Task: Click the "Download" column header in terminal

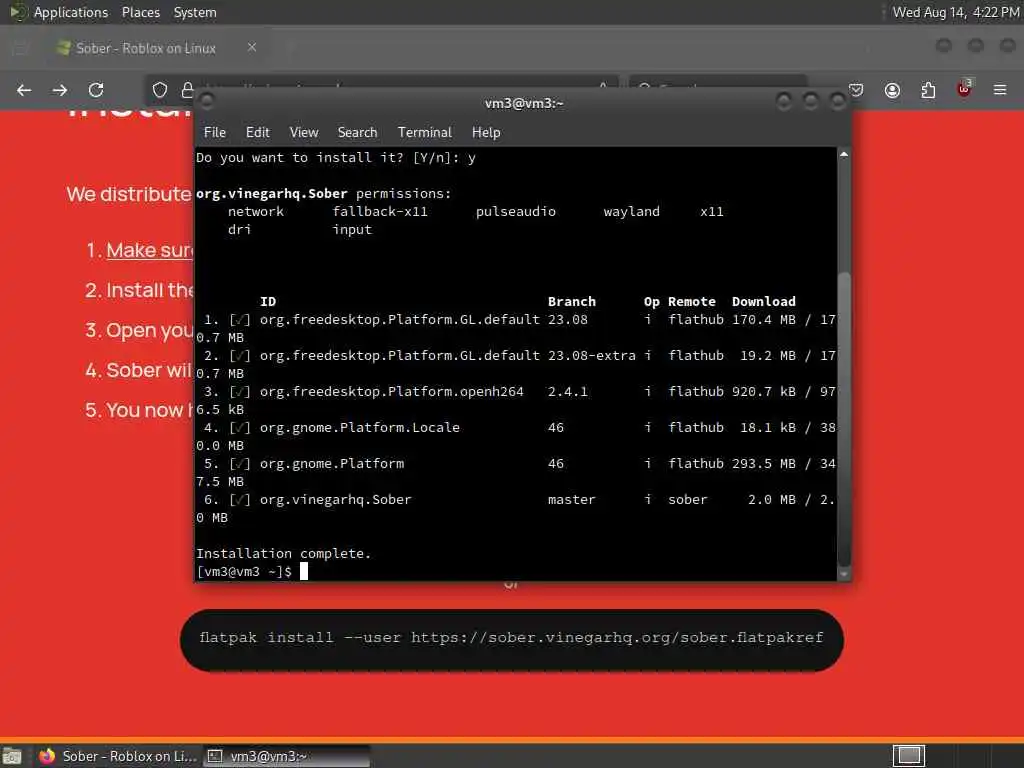Action: point(763,302)
